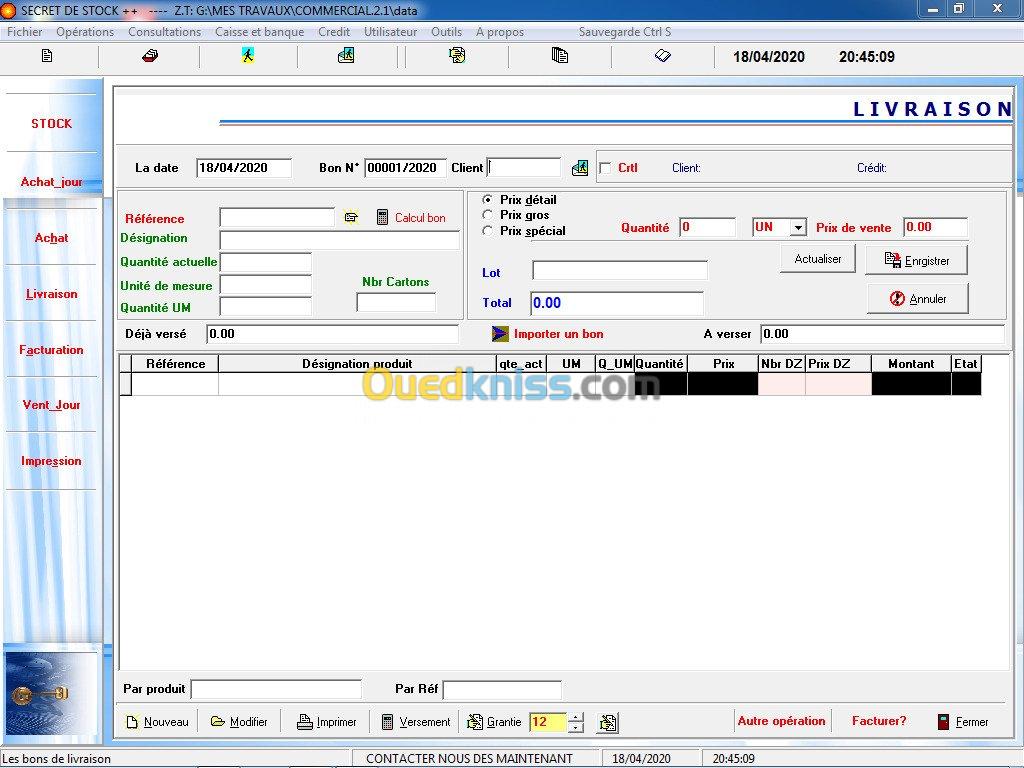The width and height of the screenshot is (1024, 768).
Task: Click the icon right of the Grantie stepper
Action: [607, 722]
